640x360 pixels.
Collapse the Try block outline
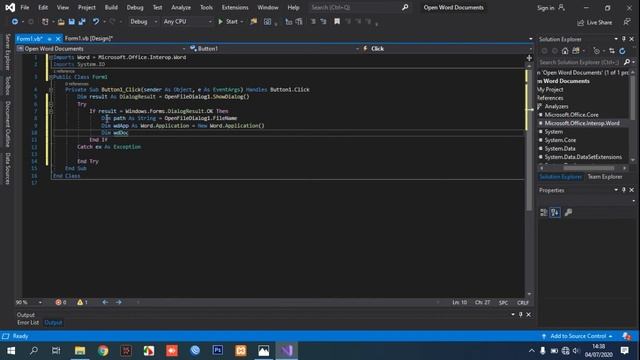coord(51,104)
